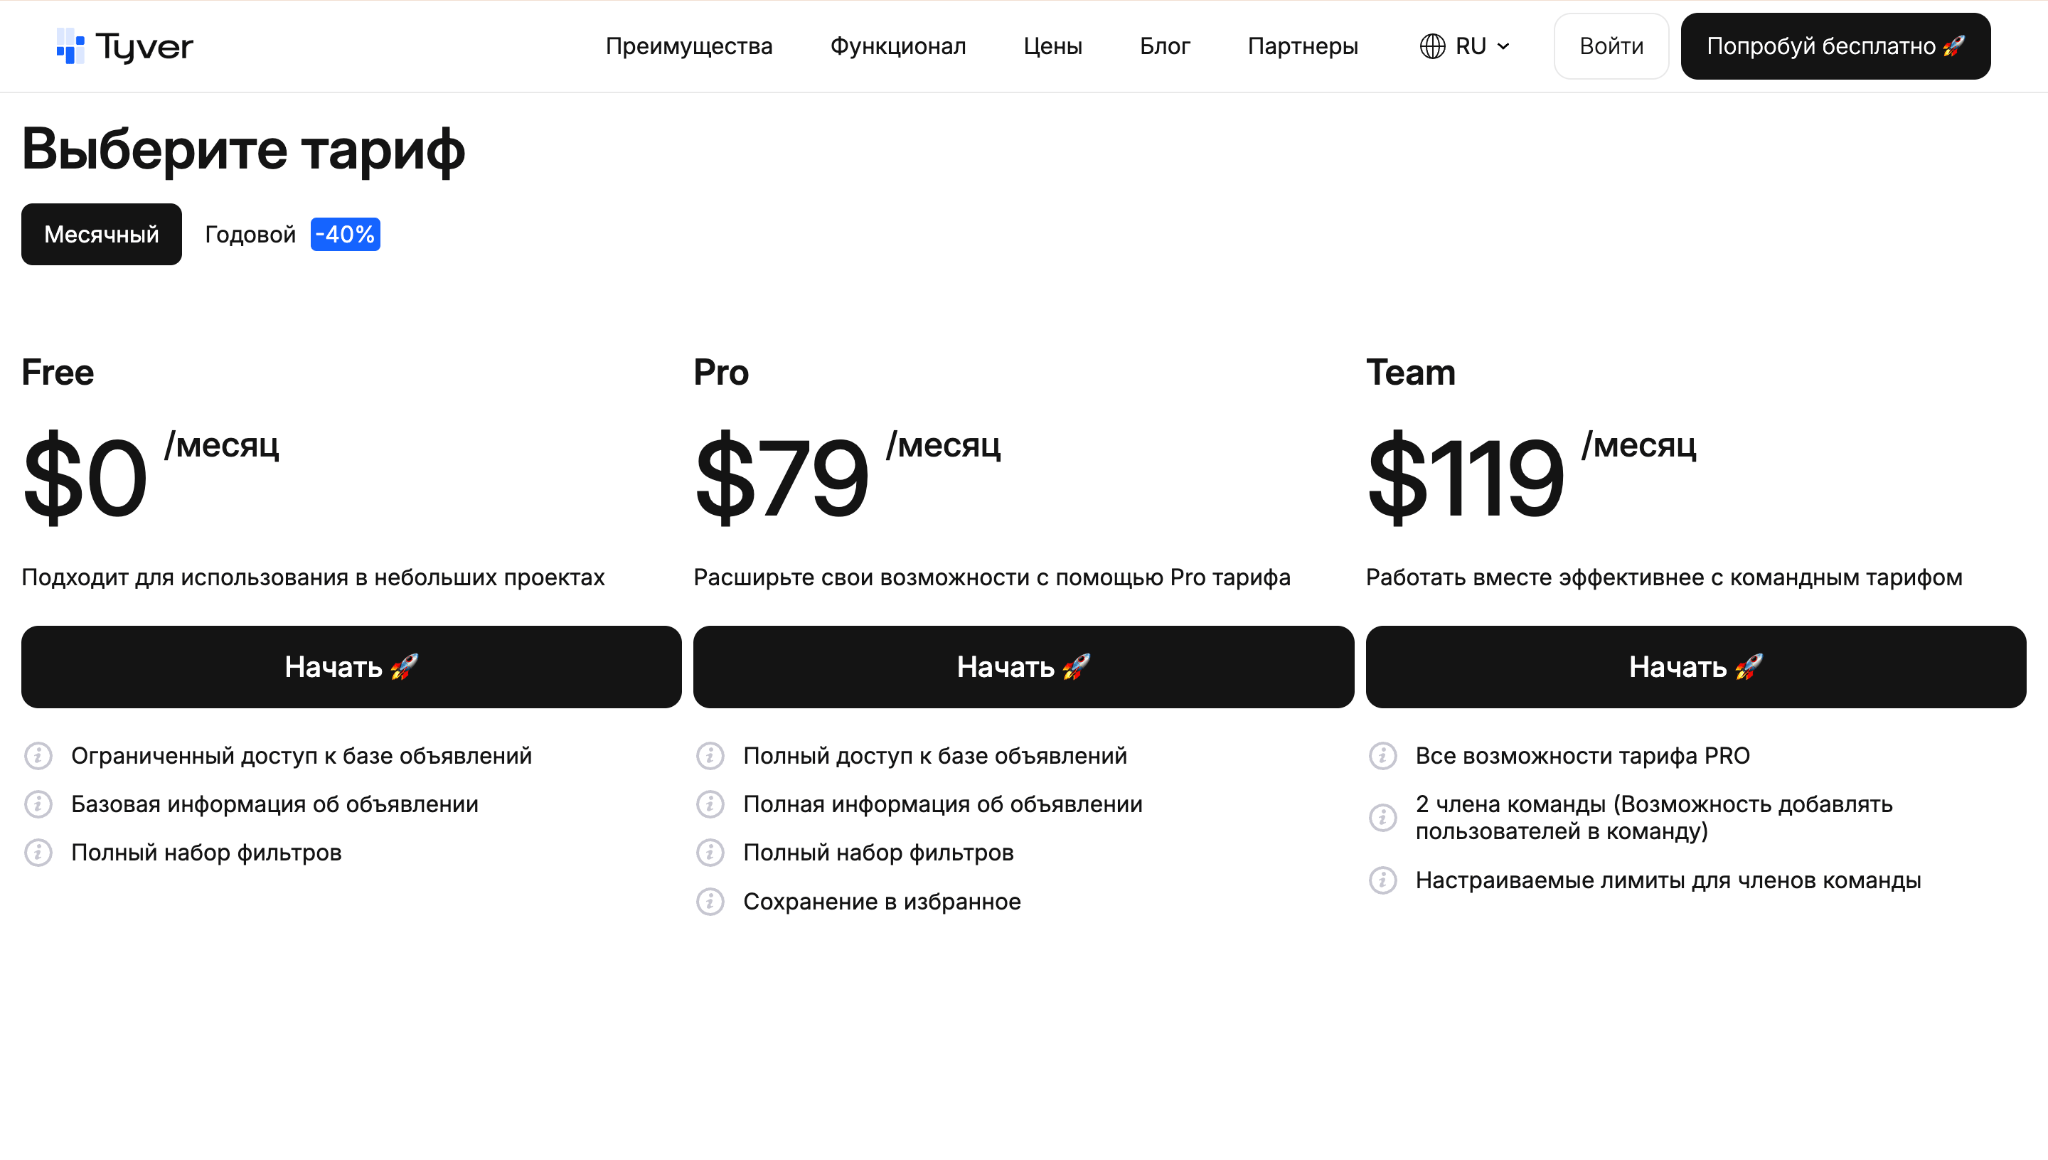
Task: Open the Блог navigation link
Action: (1165, 46)
